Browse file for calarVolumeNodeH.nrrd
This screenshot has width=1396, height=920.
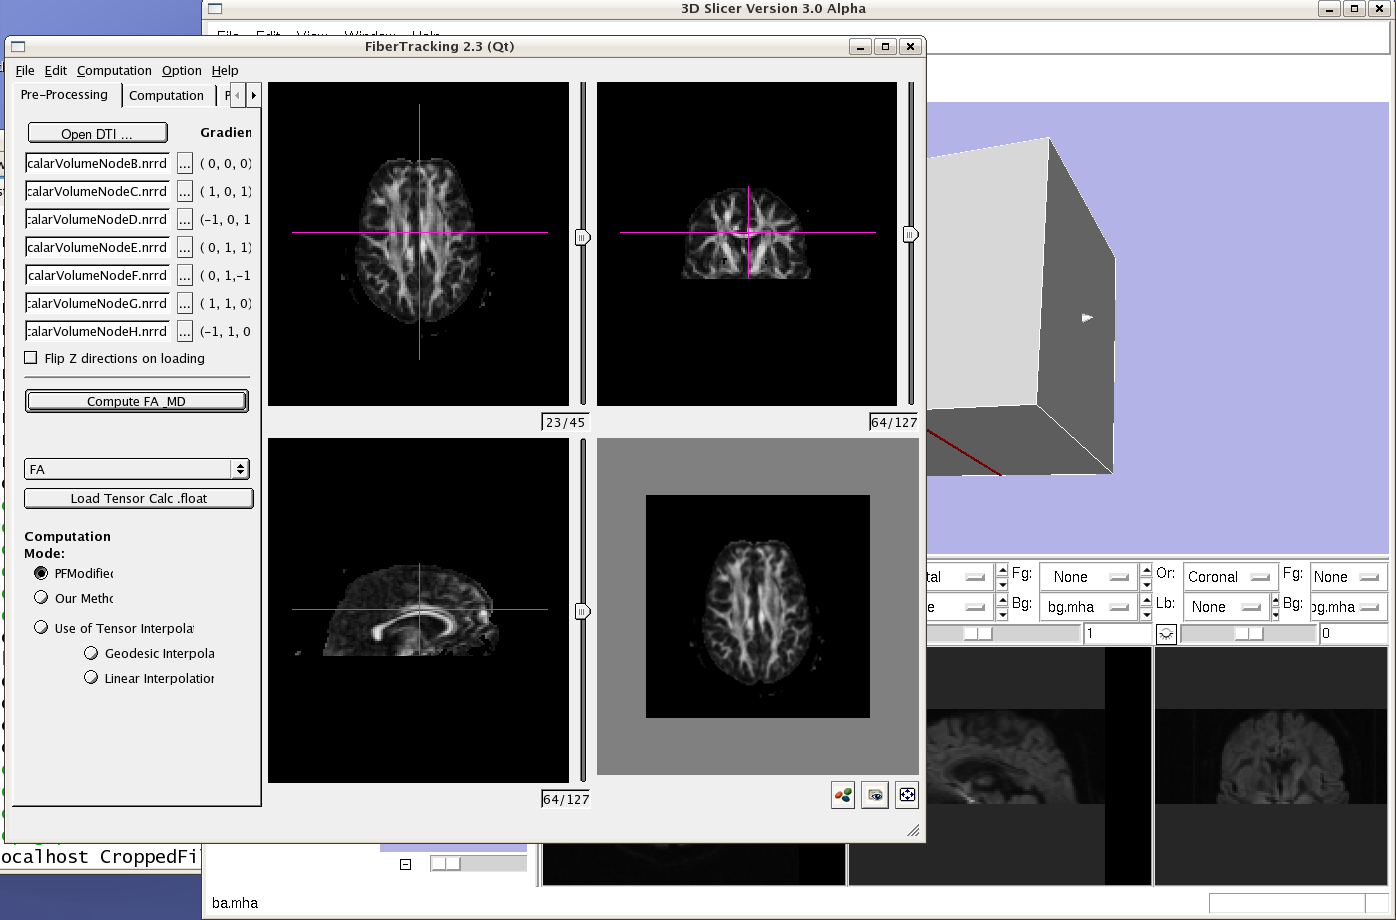[x=185, y=331]
